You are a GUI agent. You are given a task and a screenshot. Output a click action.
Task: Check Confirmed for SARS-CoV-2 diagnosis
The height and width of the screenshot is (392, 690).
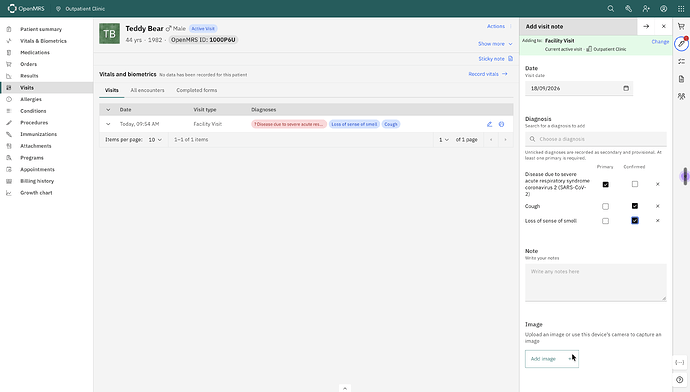pos(635,184)
